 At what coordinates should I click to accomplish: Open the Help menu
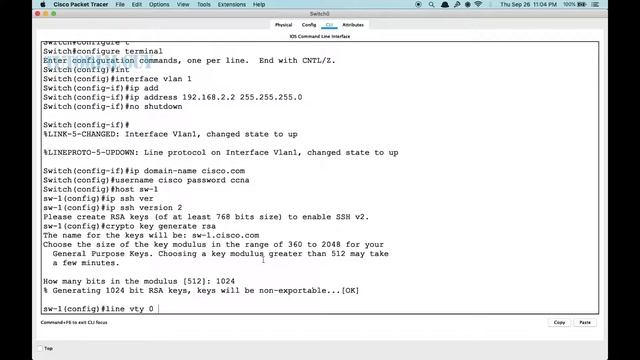(259, 4)
